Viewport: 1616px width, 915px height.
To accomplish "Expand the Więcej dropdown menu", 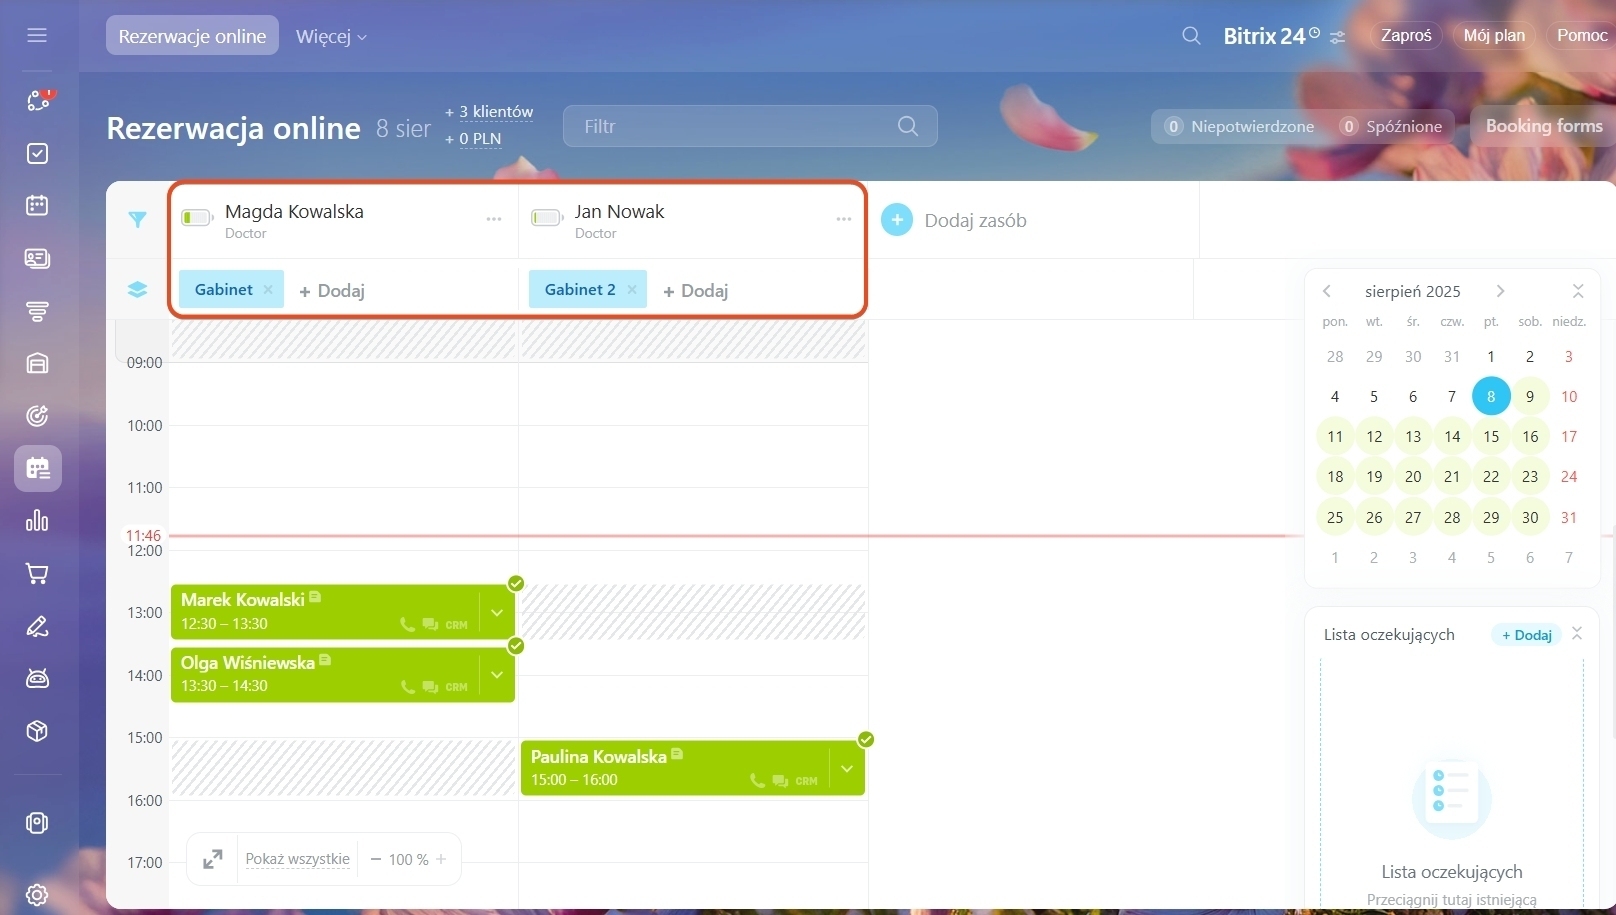I will [x=332, y=37].
